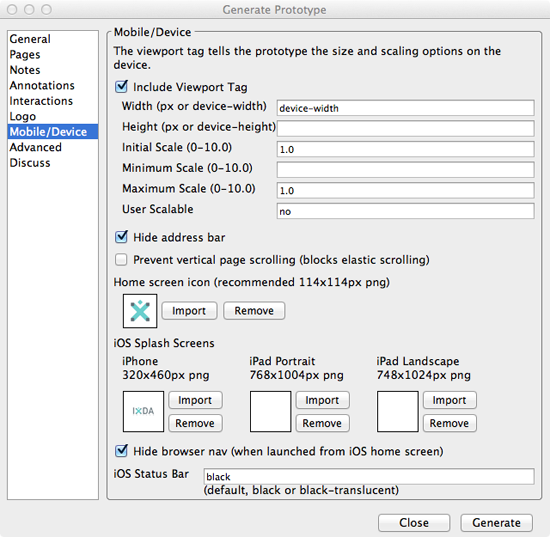Viewport: 550px width, 537px height.
Task: Import an iPad Landscape splash screen
Action: 450,400
